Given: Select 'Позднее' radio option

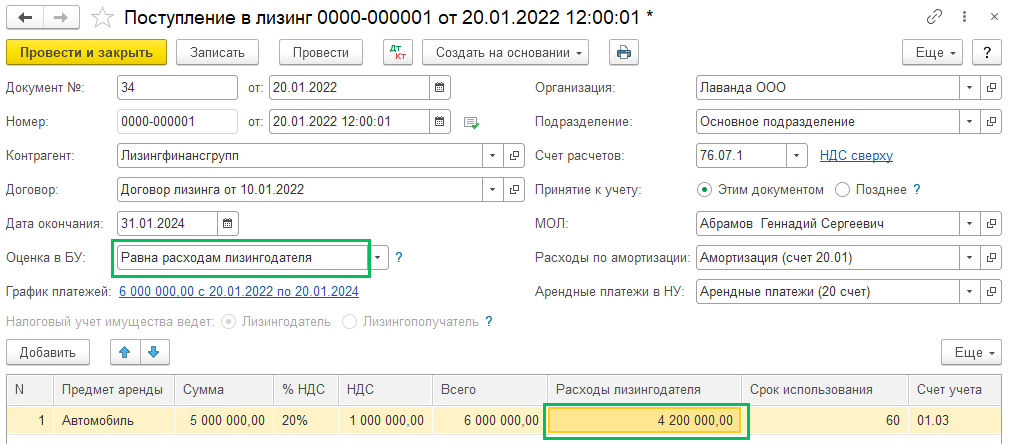Looking at the screenshot, I should click(x=842, y=189).
